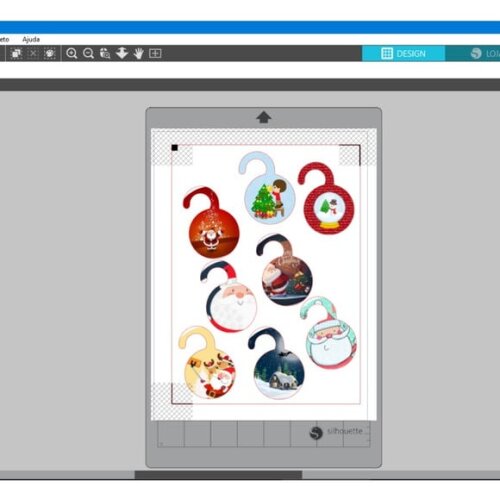Screen dimensions: 500x487
Task: Click the Fit to Page icon
Action: coord(155,53)
